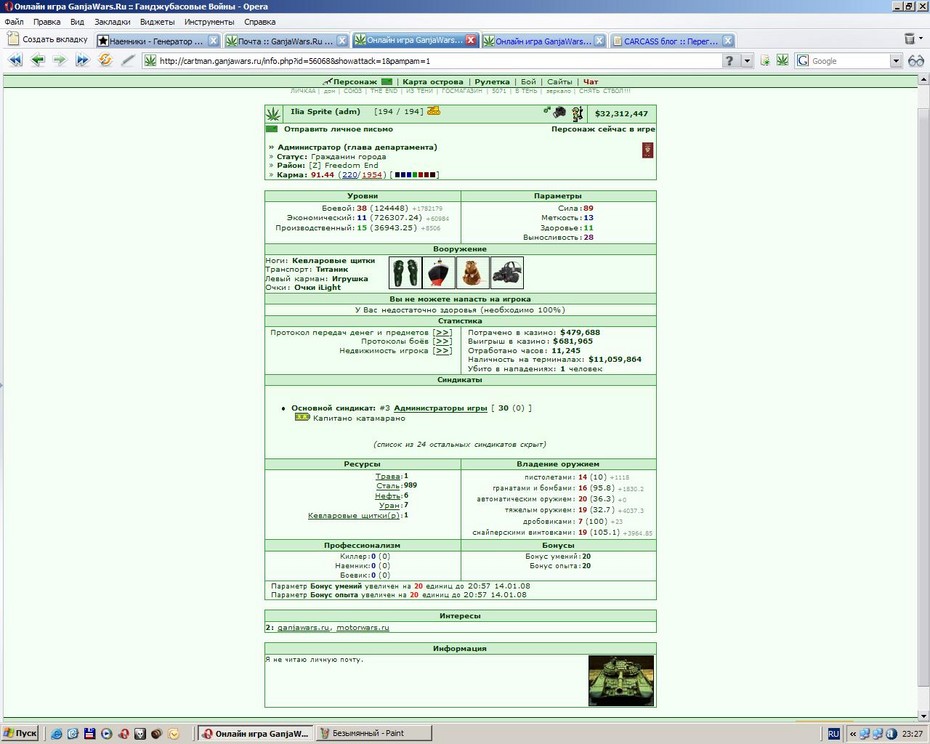930x744 pixels.
Task: Click the soldier figure icon in profile header
Action: click(577, 113)
